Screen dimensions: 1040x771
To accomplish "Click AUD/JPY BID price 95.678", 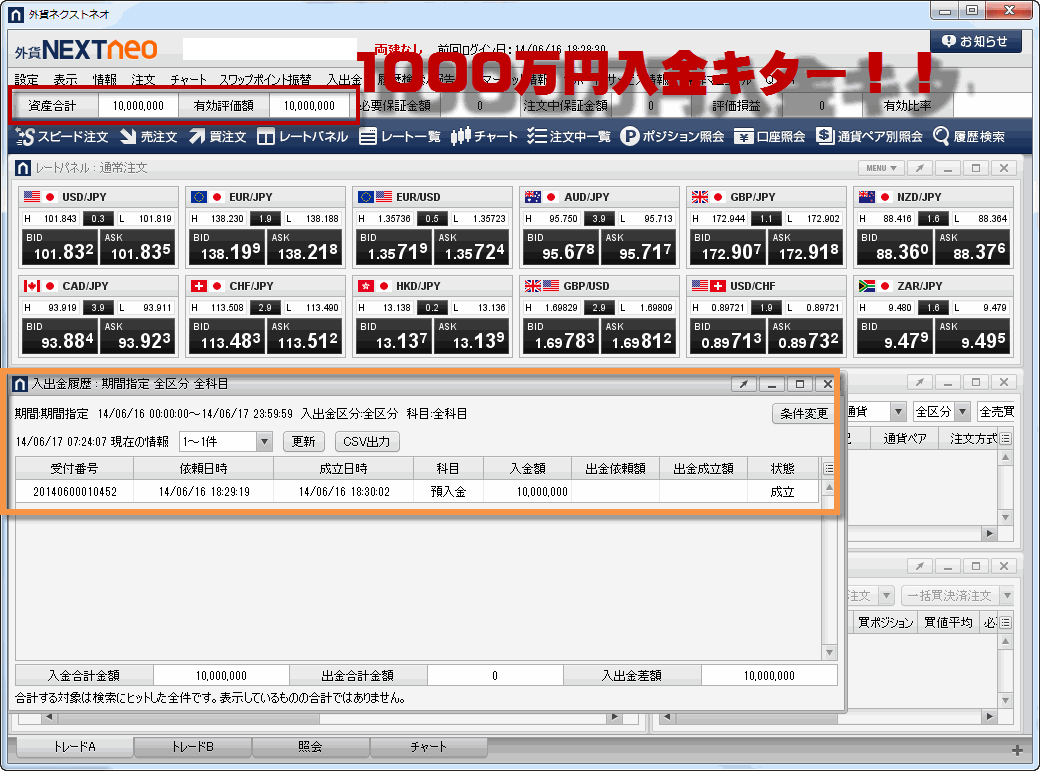I will pos(561,247).
